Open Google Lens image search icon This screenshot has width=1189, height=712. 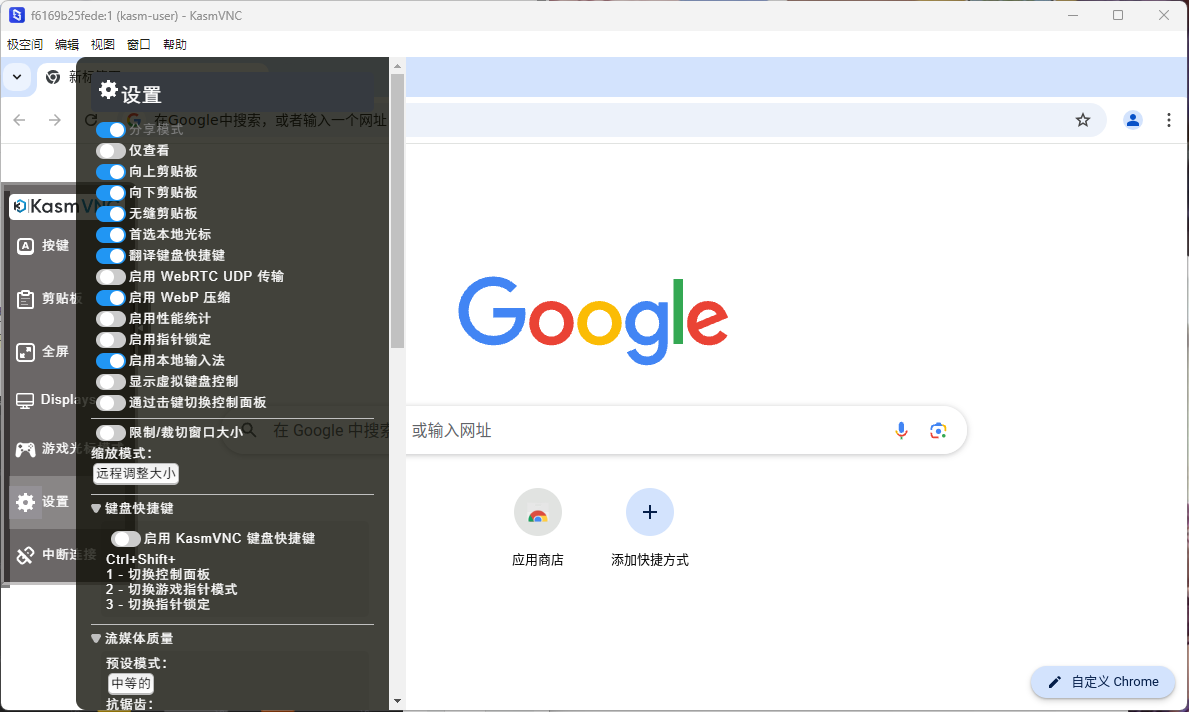938,431
